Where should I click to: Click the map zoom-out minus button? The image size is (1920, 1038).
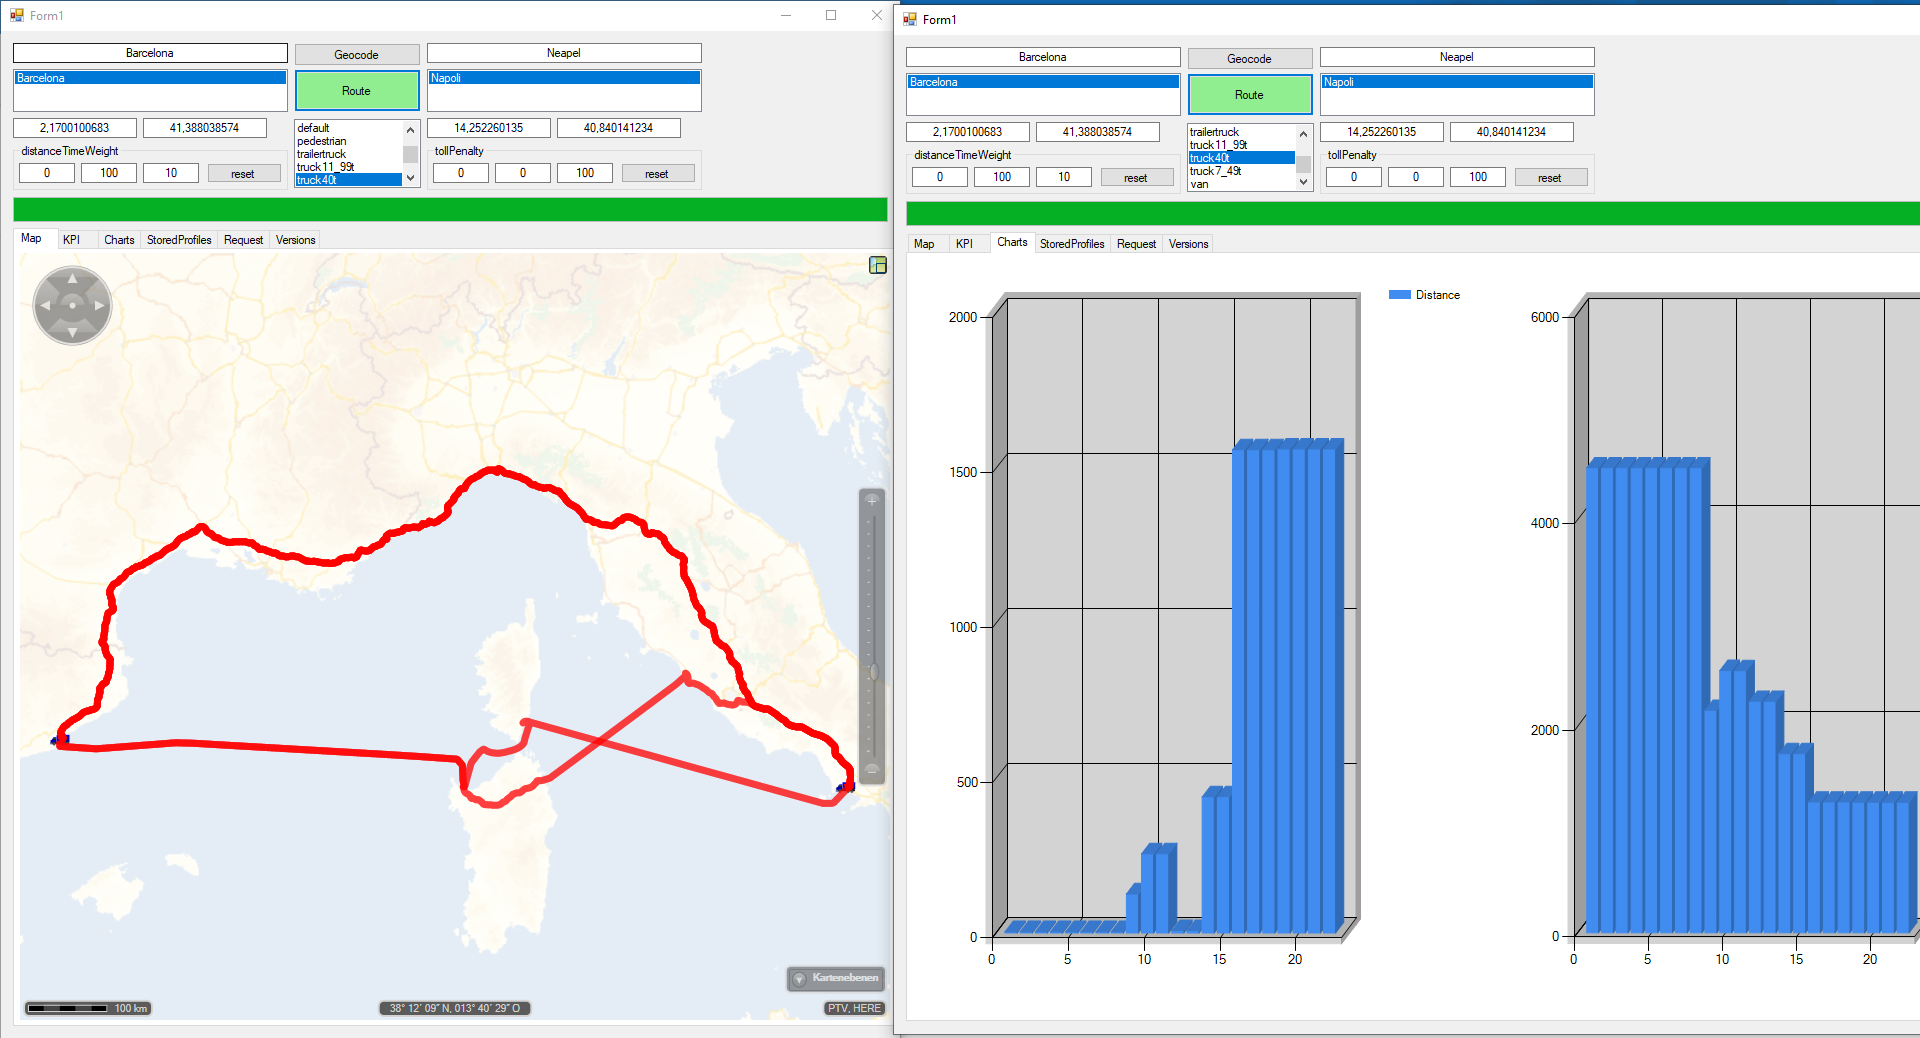click(x=872, y=770)
